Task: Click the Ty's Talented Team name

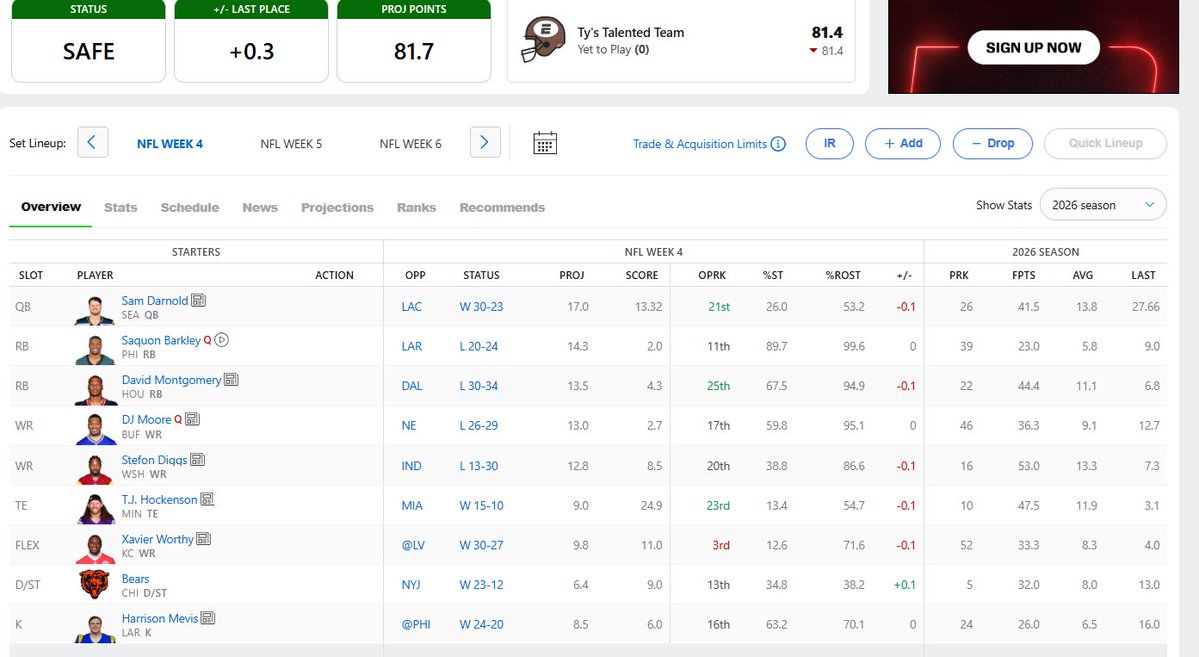Action: tap(631, 32)
